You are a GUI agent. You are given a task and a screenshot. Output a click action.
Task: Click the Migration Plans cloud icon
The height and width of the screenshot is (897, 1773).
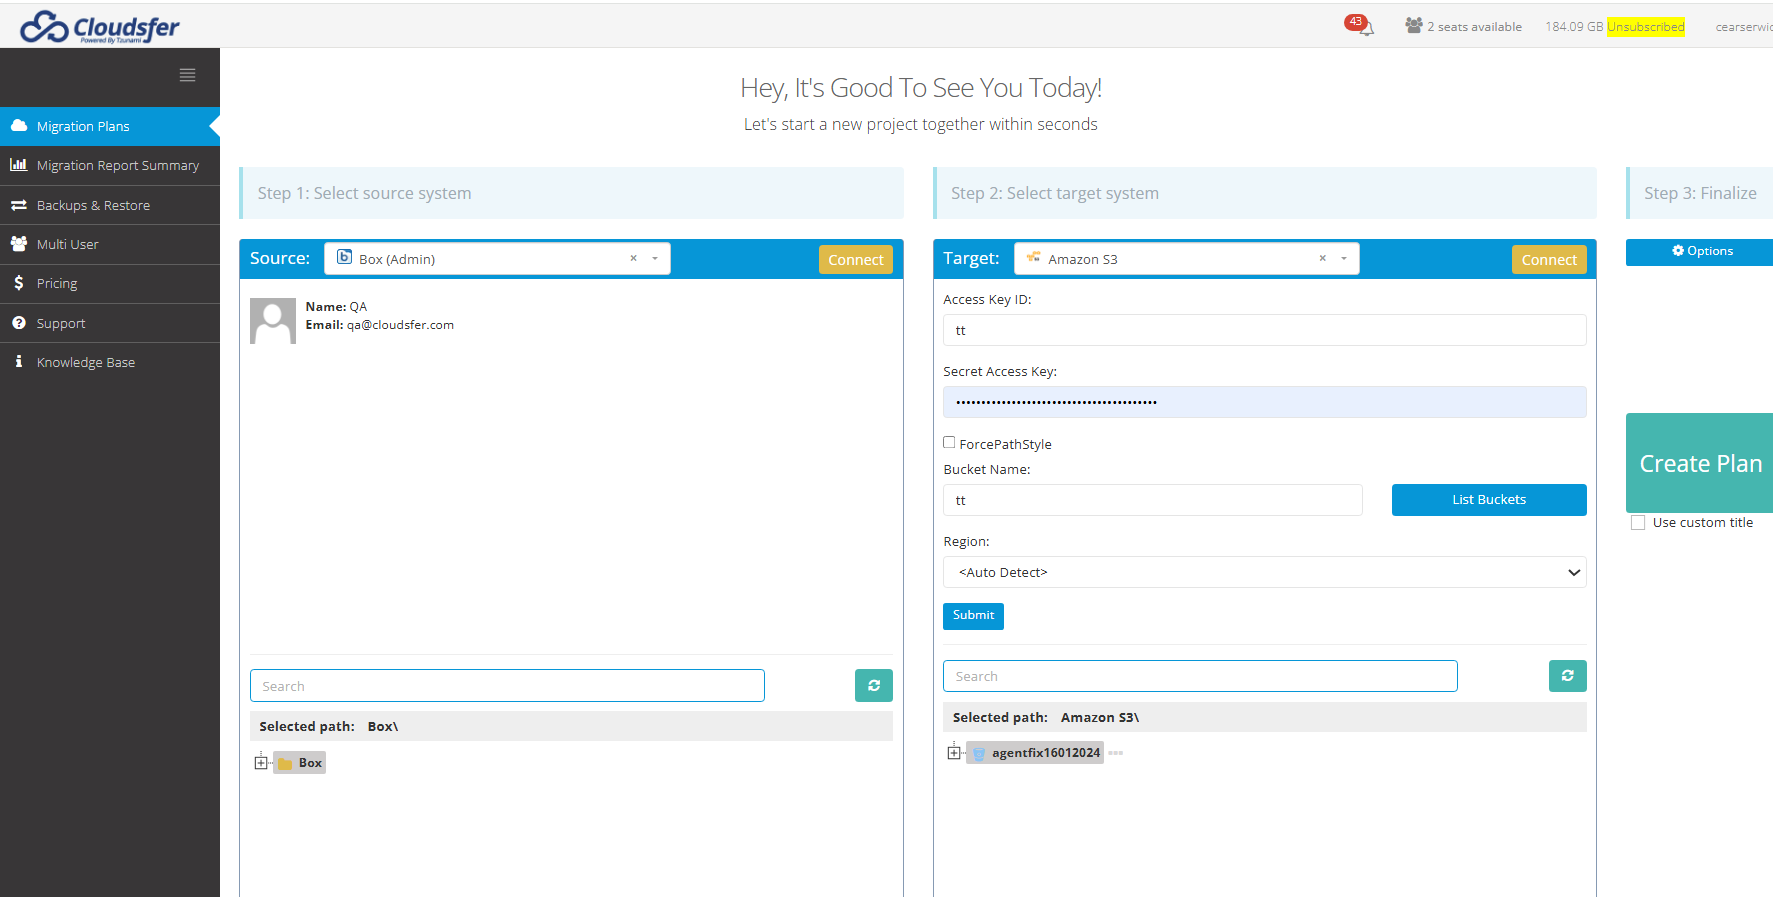pos(19,126)
